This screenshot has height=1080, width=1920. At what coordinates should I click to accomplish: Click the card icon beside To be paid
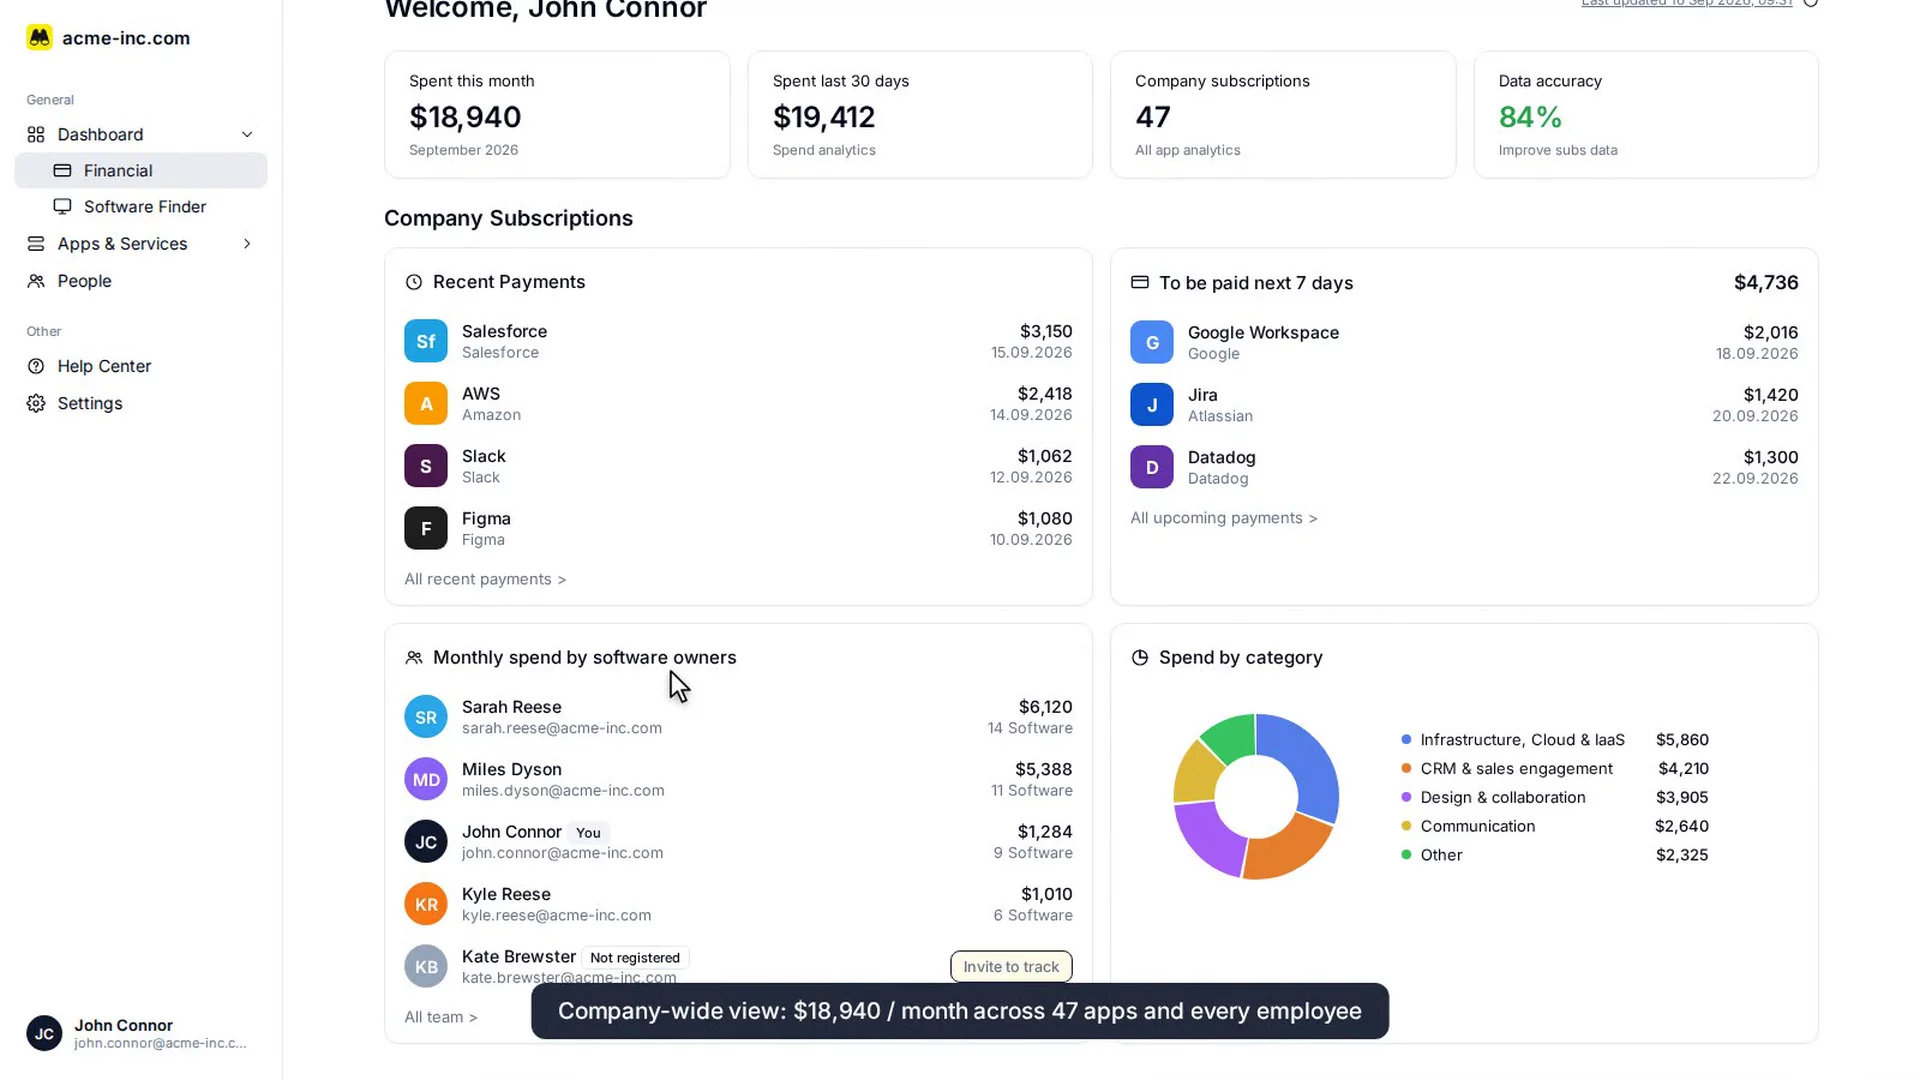coord(1140,282)
